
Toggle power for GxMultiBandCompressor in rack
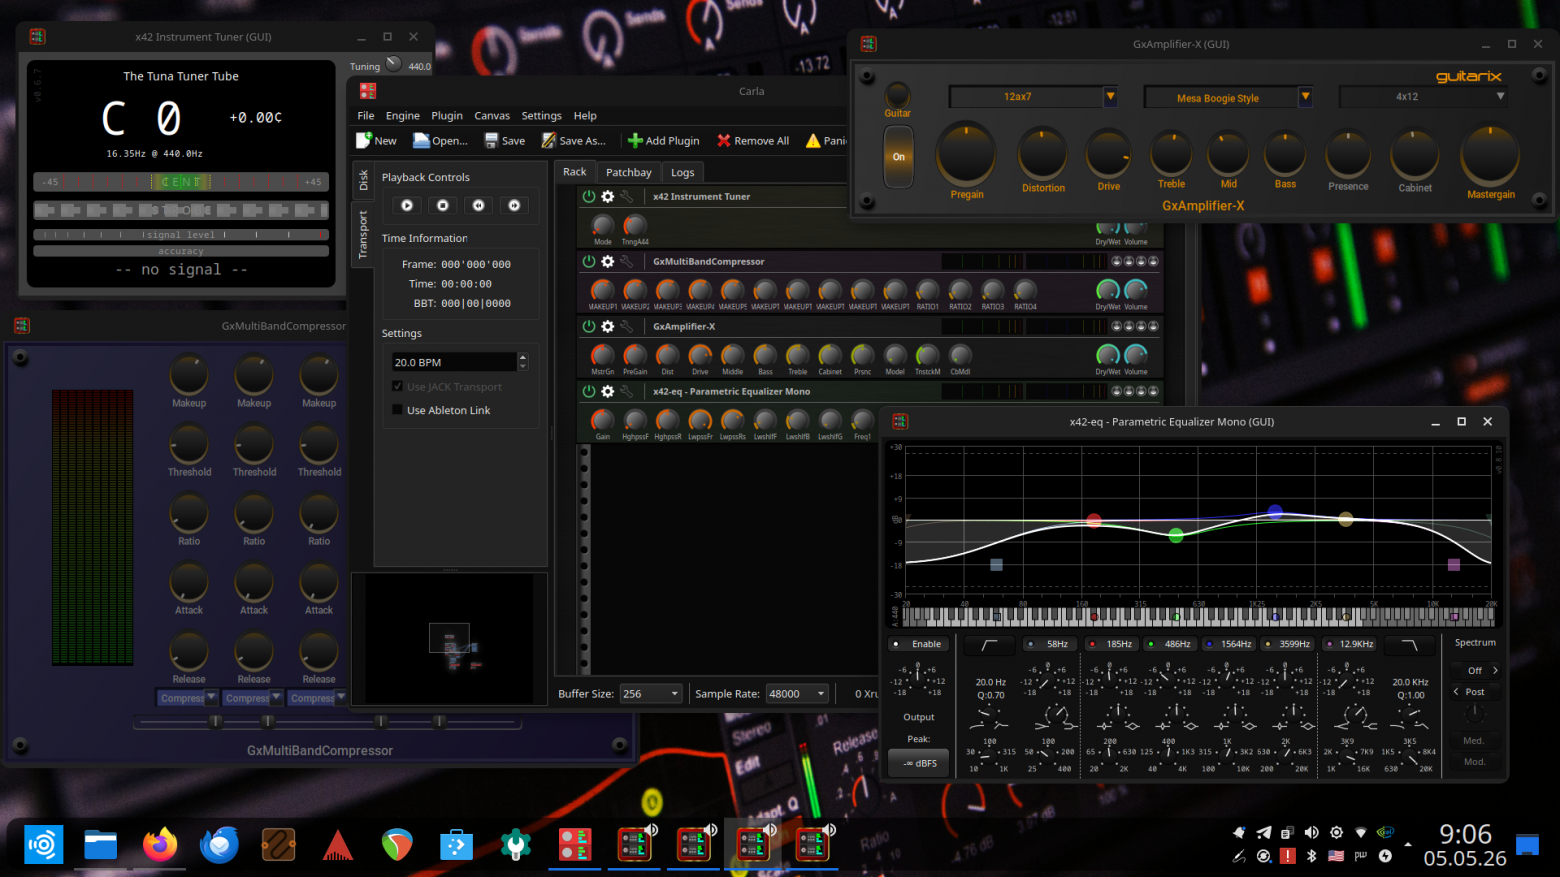(x=589, y=262)
